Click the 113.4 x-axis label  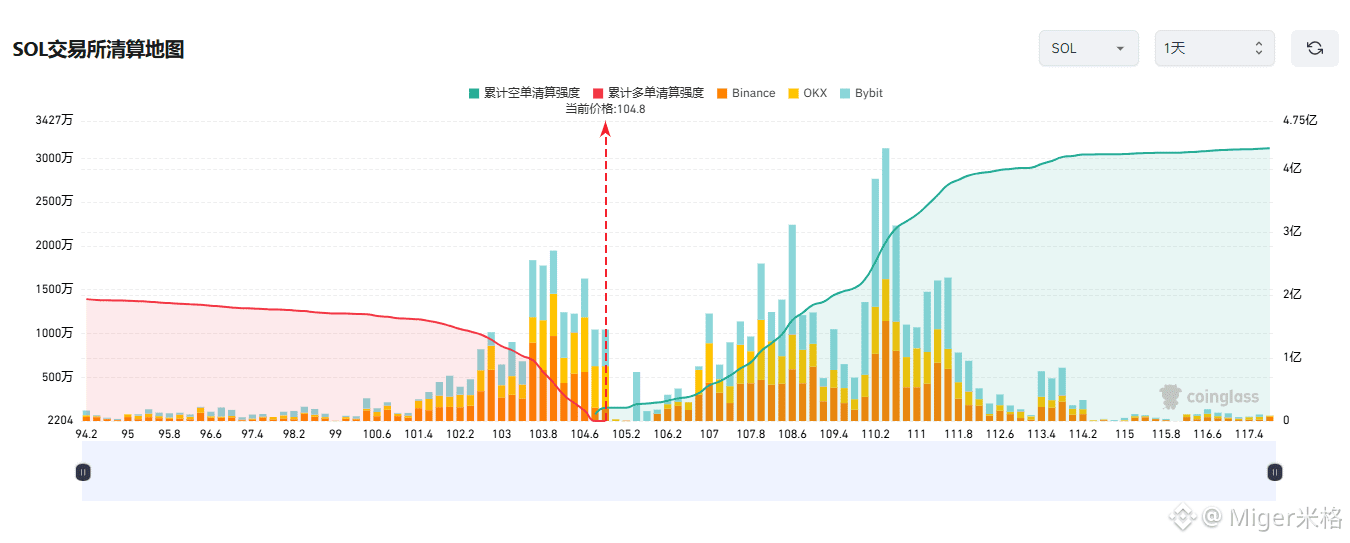tap(1041, 435)
